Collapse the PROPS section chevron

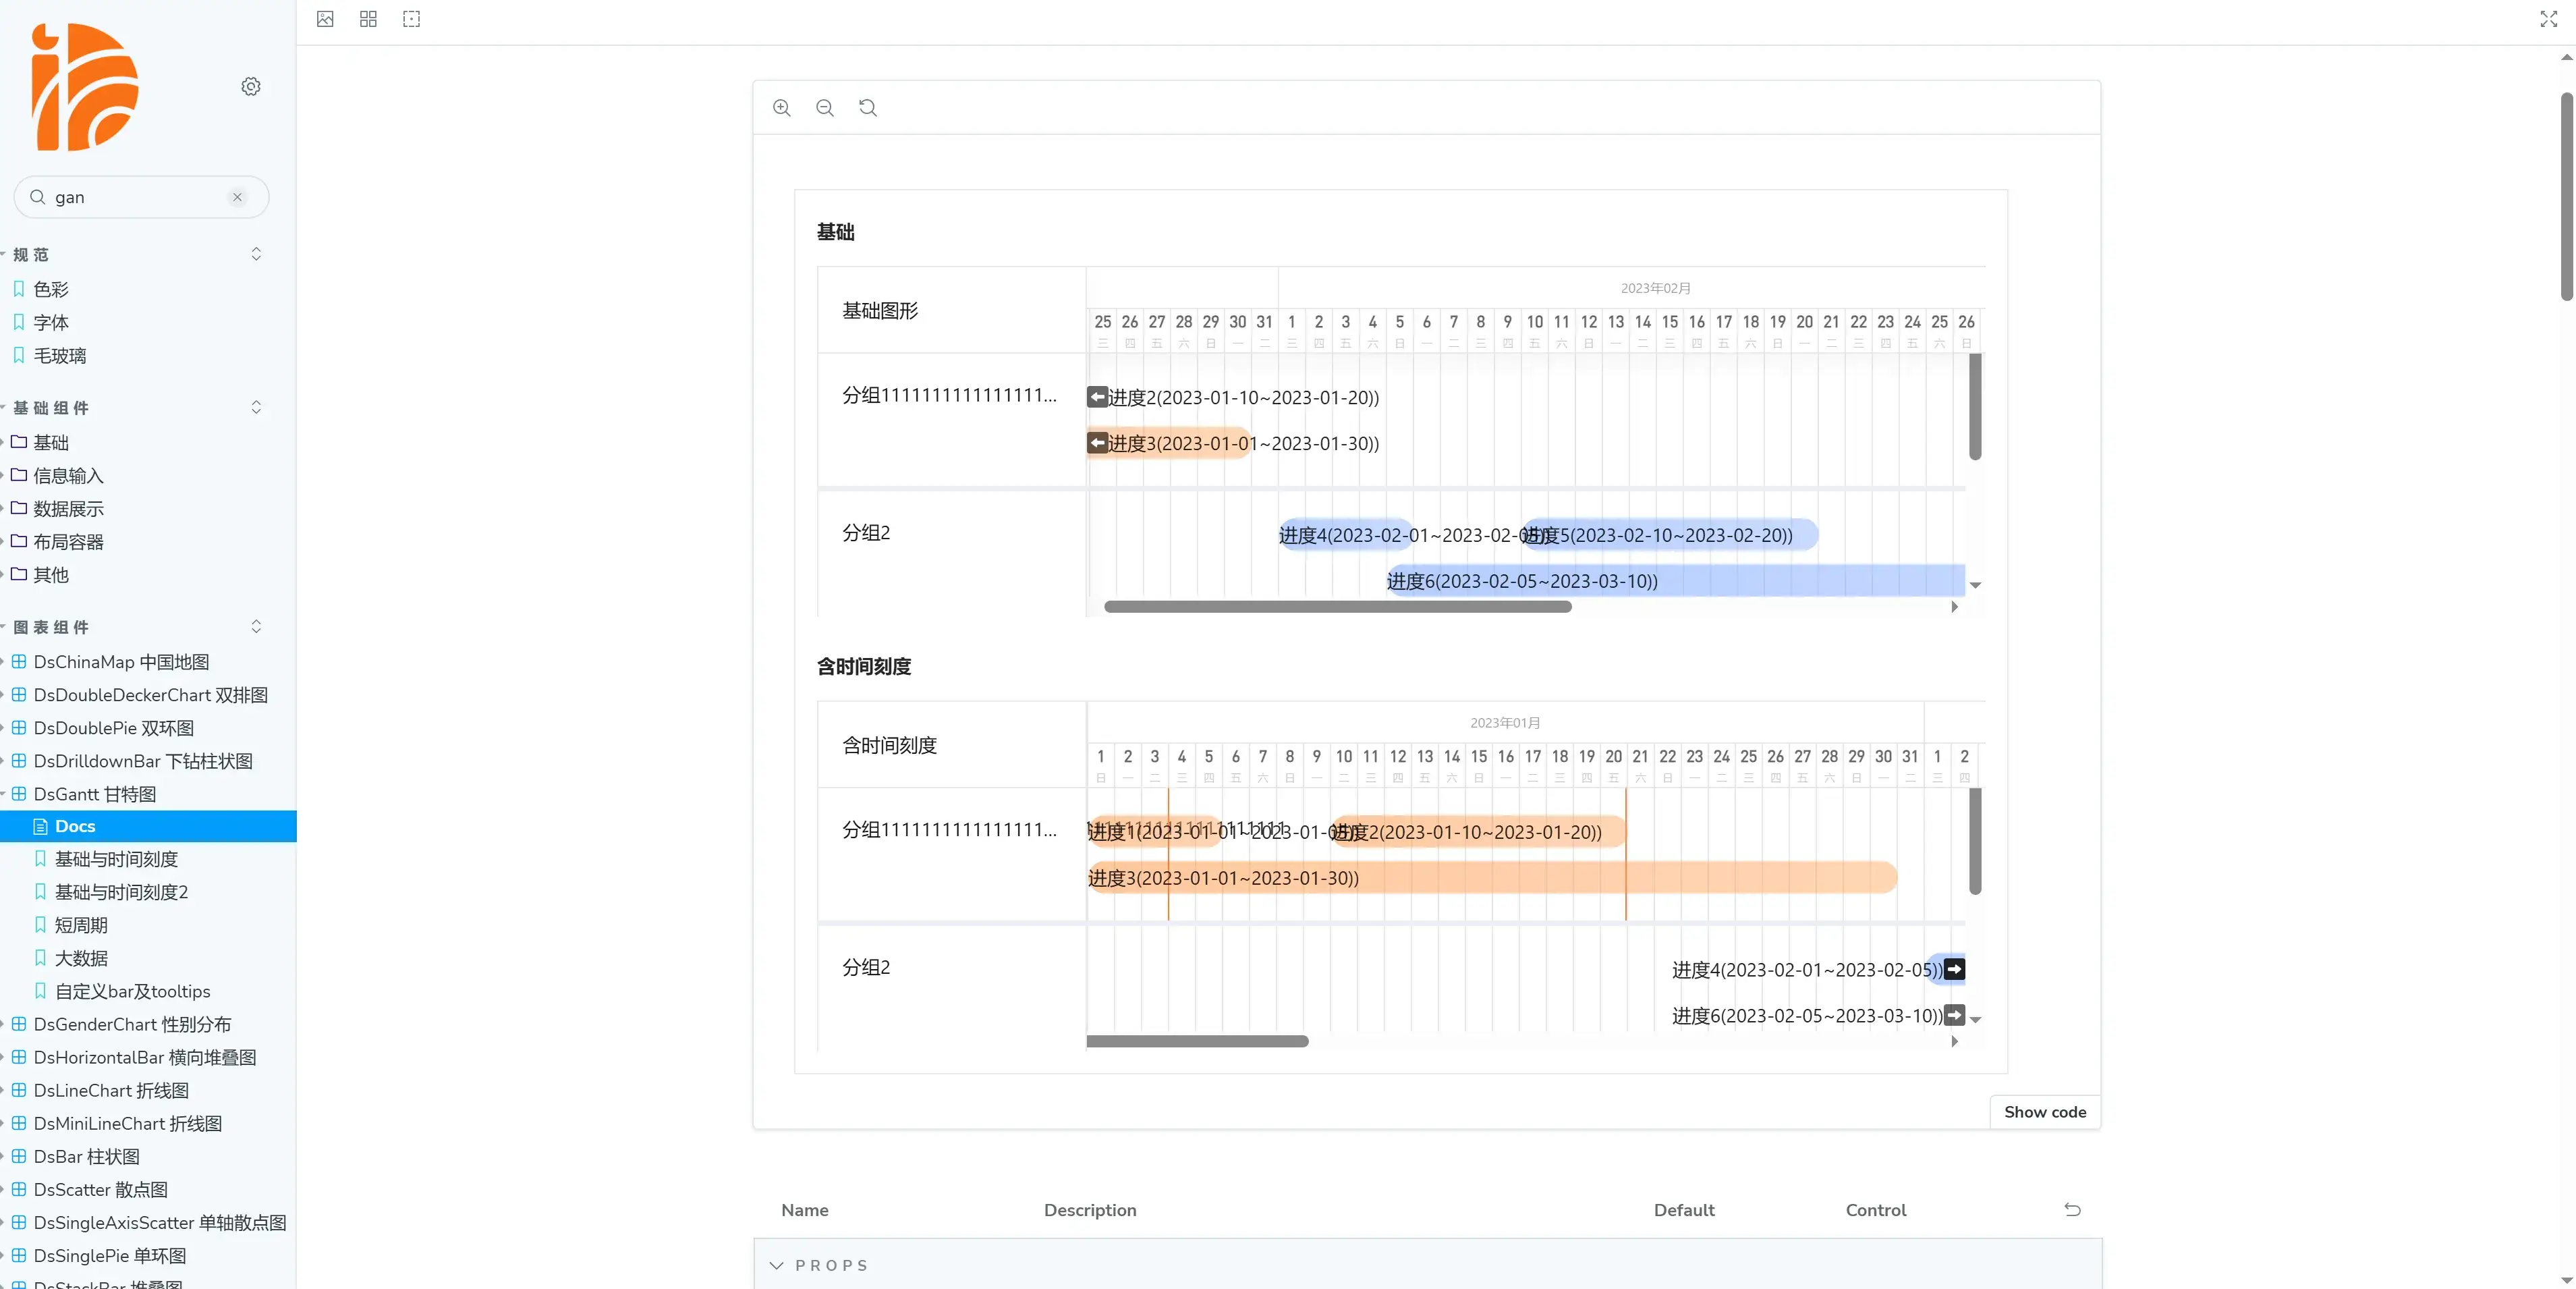[x=776, y=1265]
